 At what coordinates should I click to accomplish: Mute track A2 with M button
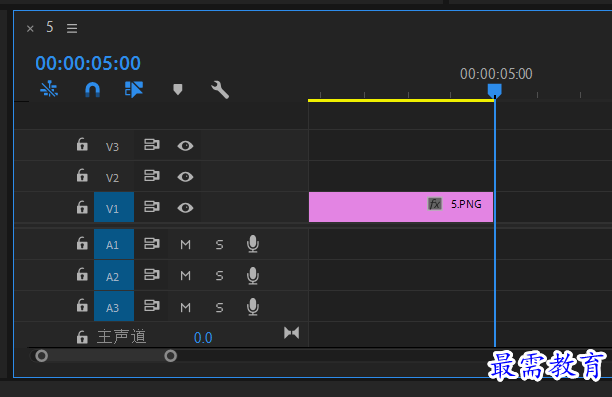(185, 276)
